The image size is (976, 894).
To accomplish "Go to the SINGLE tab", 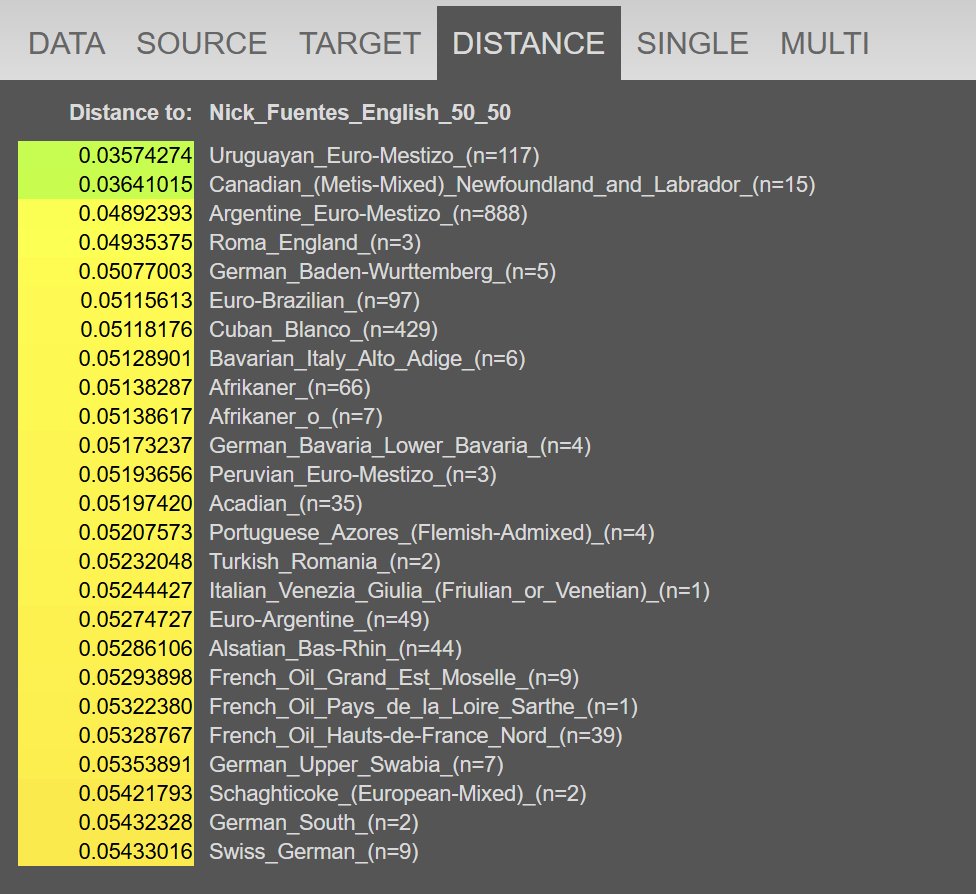I will 692,44.
